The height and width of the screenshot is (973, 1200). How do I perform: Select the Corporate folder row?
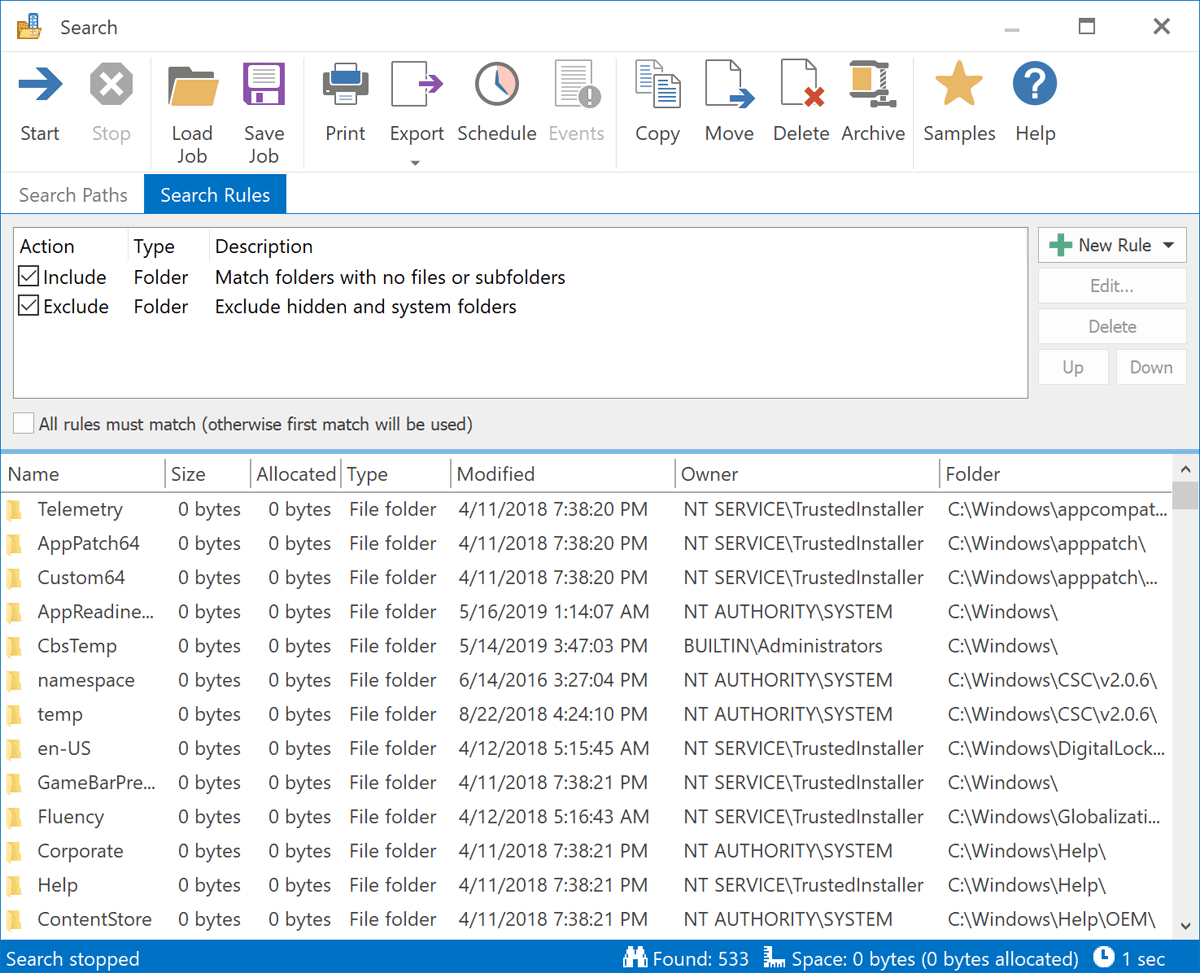pyautogui.click(x=586, y=851)
